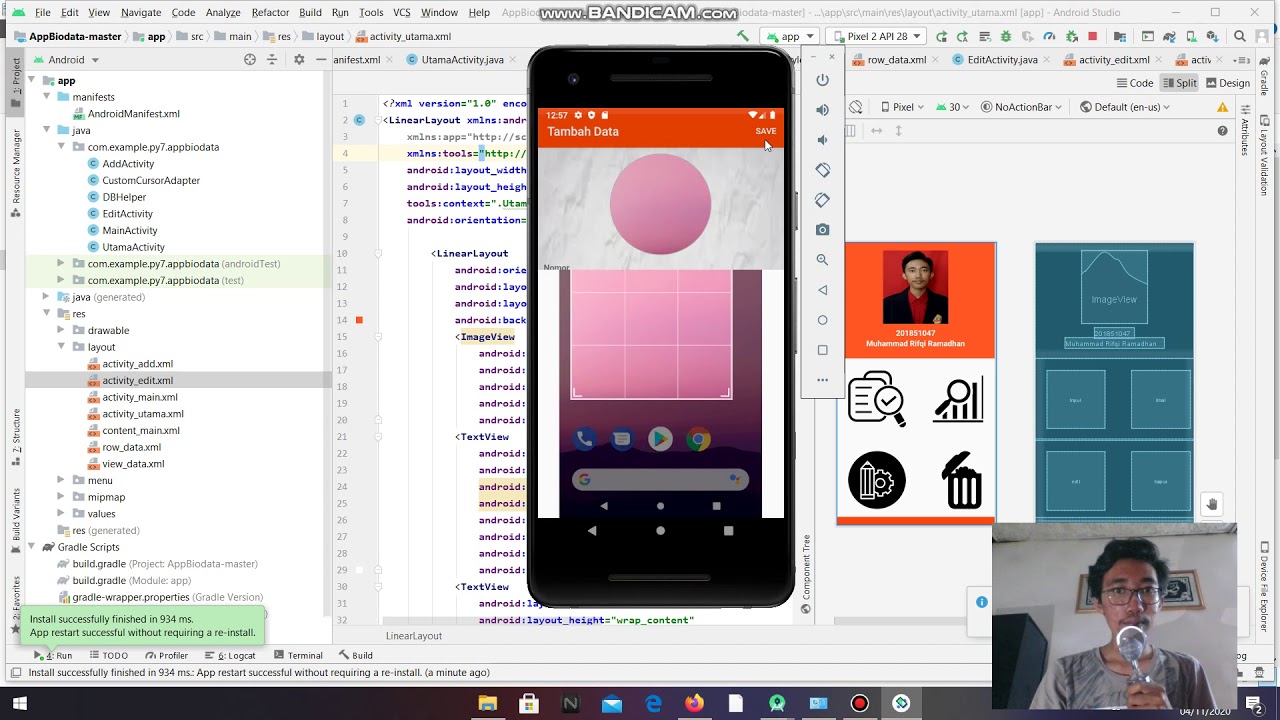Open the Refactor menu
1280x720 pixels.
(270, 12)
